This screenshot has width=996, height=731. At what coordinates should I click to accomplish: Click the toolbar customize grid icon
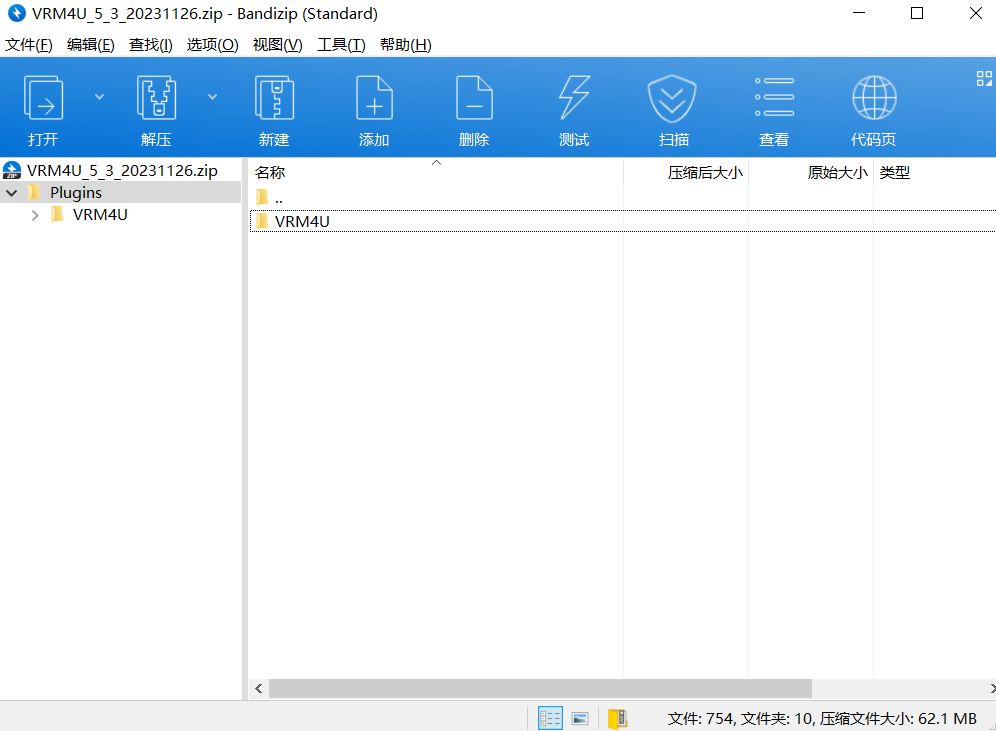[x=984, y=78]
